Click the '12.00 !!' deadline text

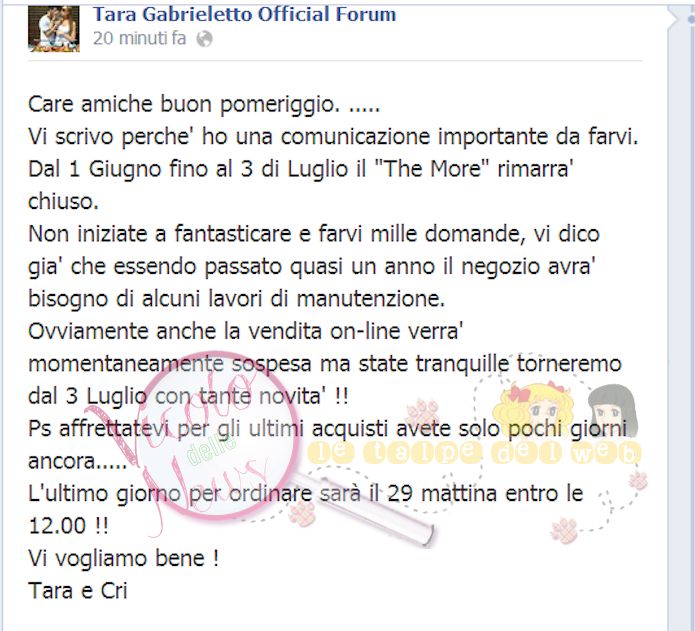tap(68, 526)
